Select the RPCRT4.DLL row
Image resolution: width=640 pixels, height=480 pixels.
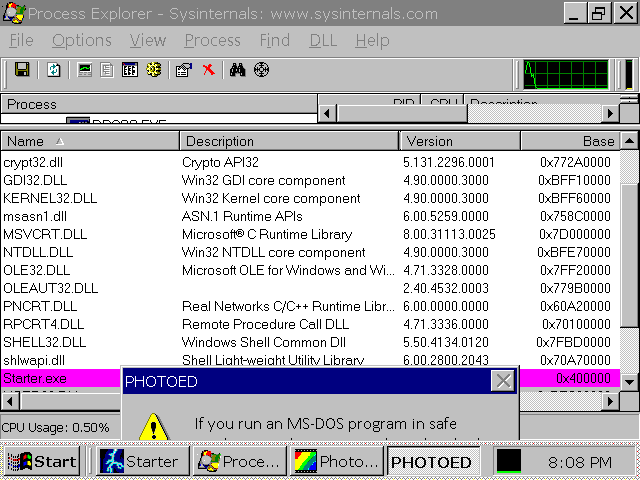[310, 324]
